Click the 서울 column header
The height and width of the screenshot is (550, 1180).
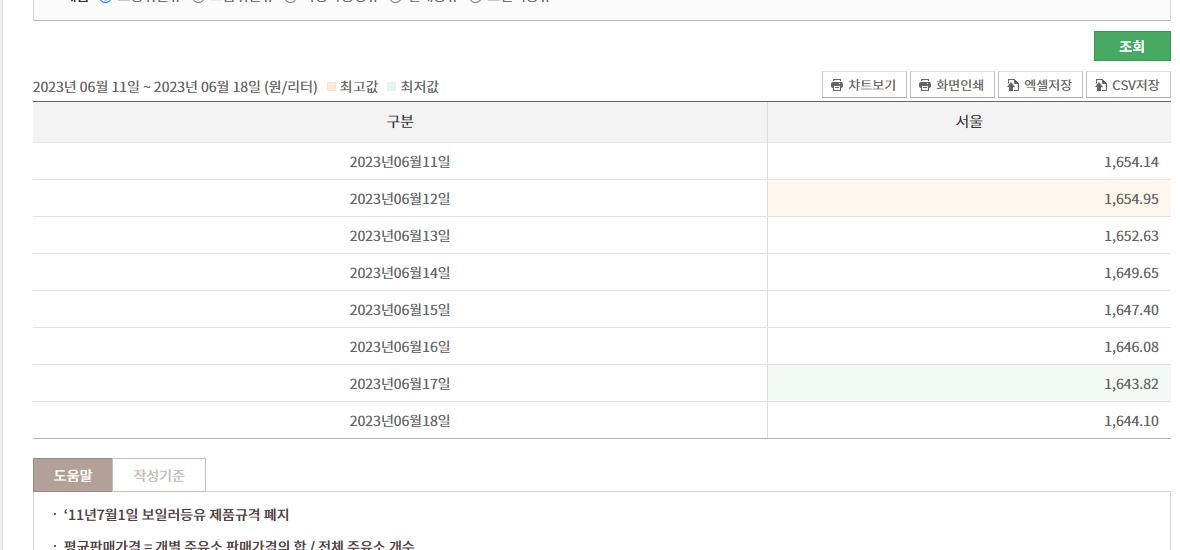tap(969, 123)
